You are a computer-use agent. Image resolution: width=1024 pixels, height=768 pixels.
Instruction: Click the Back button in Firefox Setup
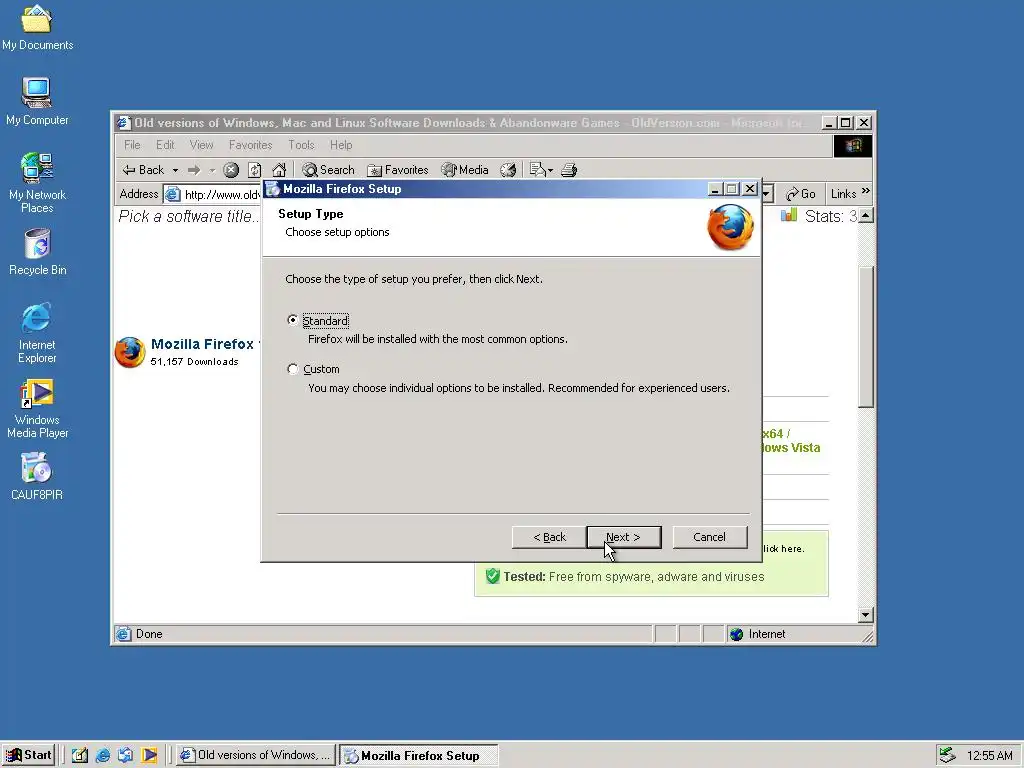(x=549, y=537)
